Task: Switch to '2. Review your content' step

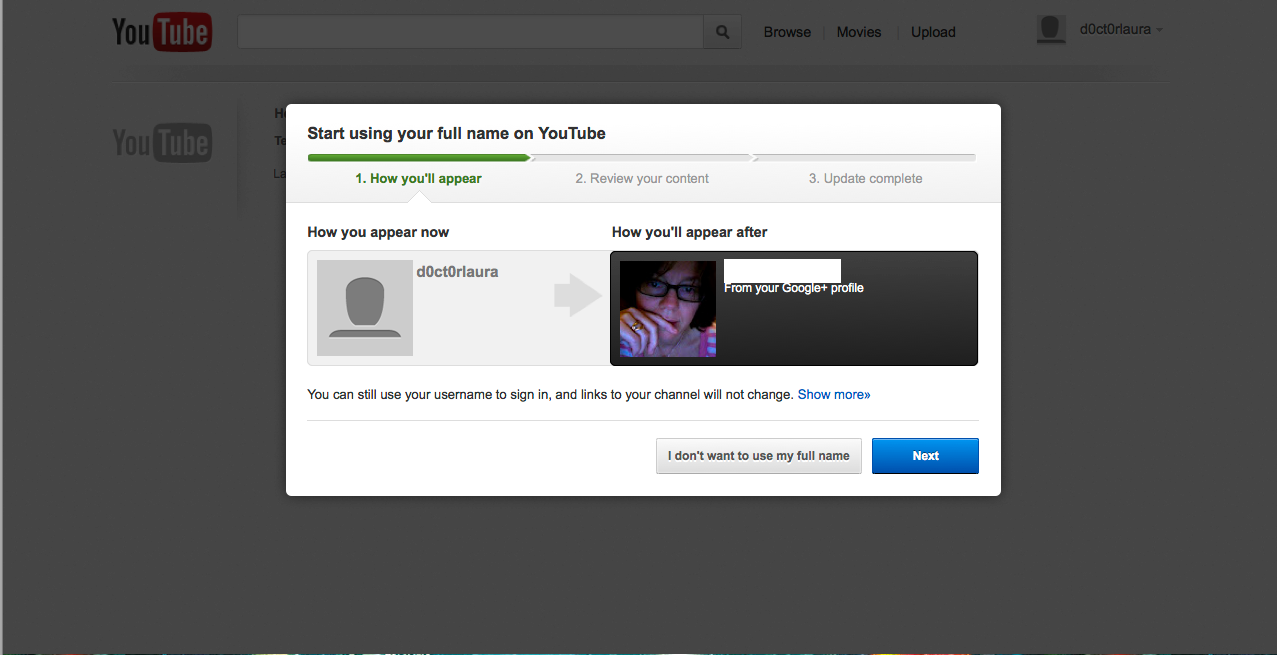Action: click(x=641, y=179)
